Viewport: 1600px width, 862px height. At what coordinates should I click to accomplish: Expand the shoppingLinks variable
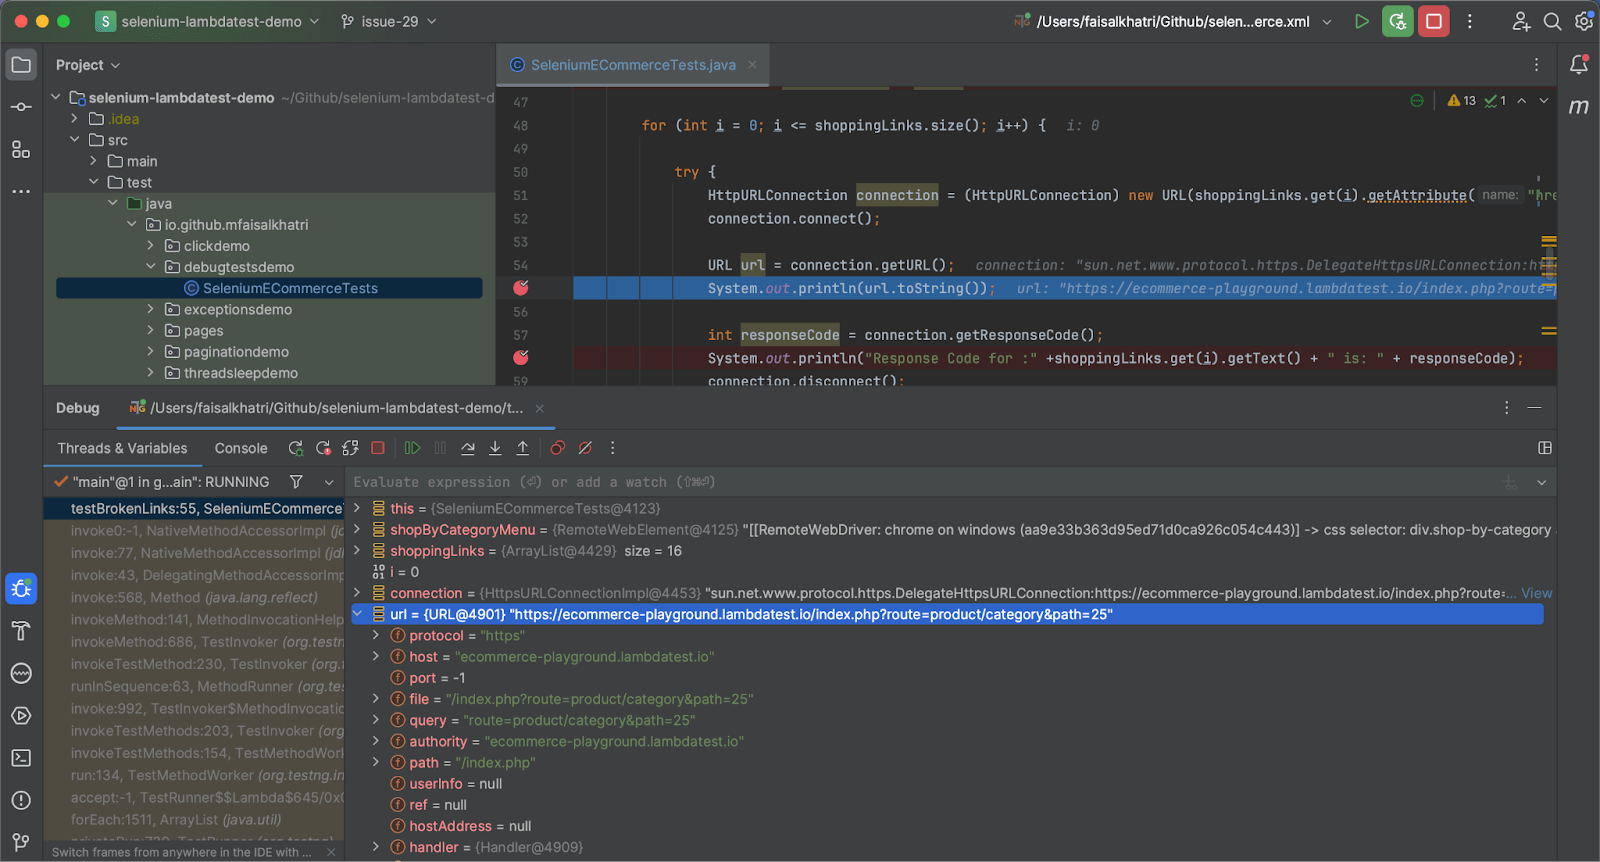pos(358,551)
